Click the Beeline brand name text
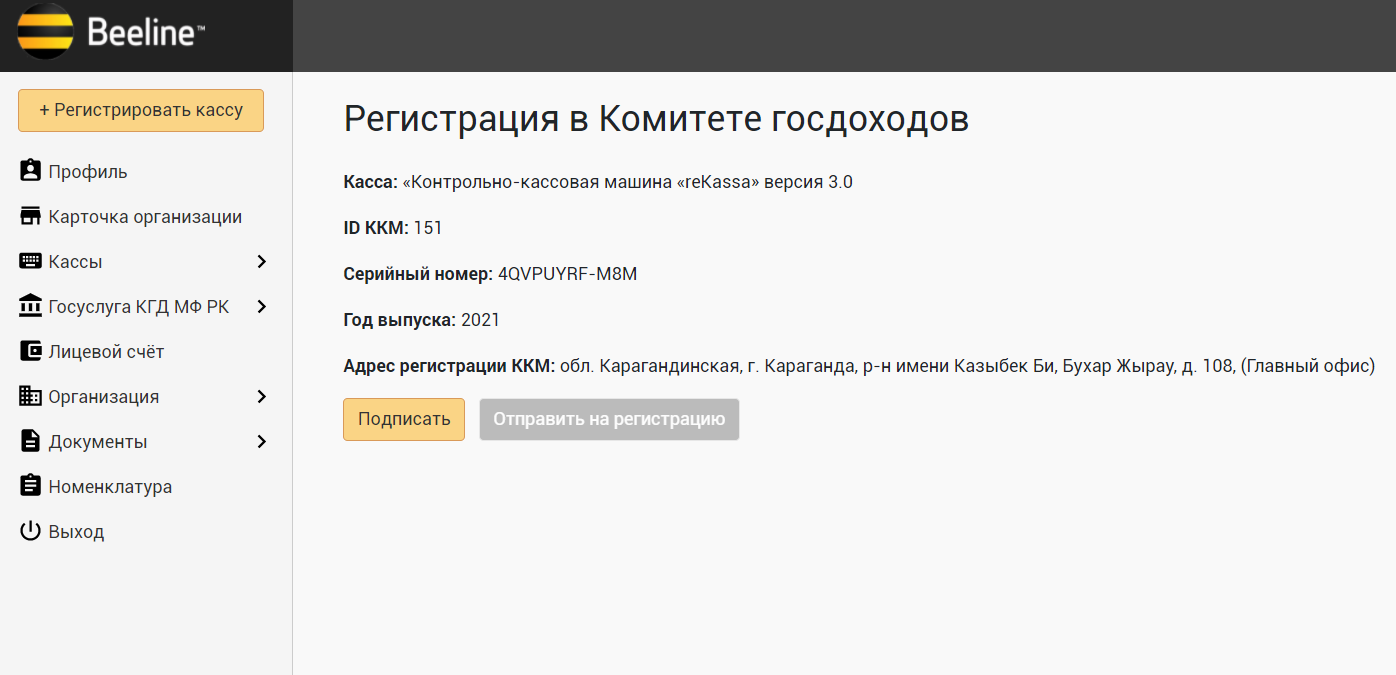1396x675 pixels. (146, 33)
